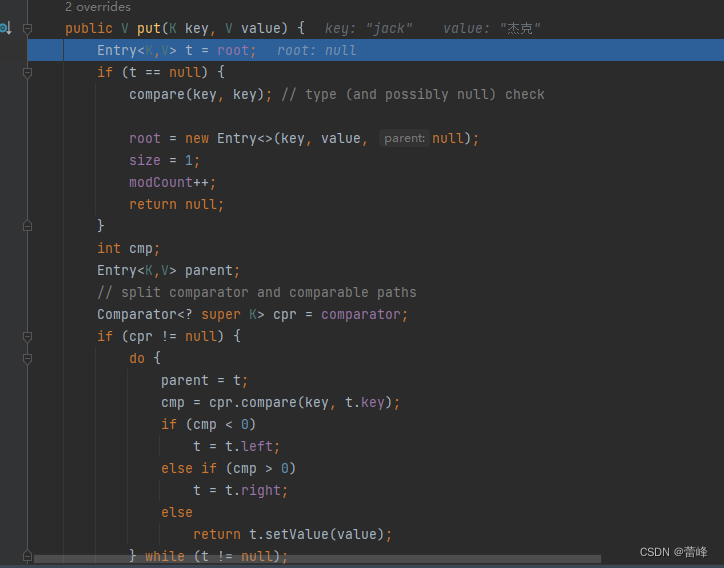
Task: Click the overridden-method gutter icon beside put
Action: point(6,29)
